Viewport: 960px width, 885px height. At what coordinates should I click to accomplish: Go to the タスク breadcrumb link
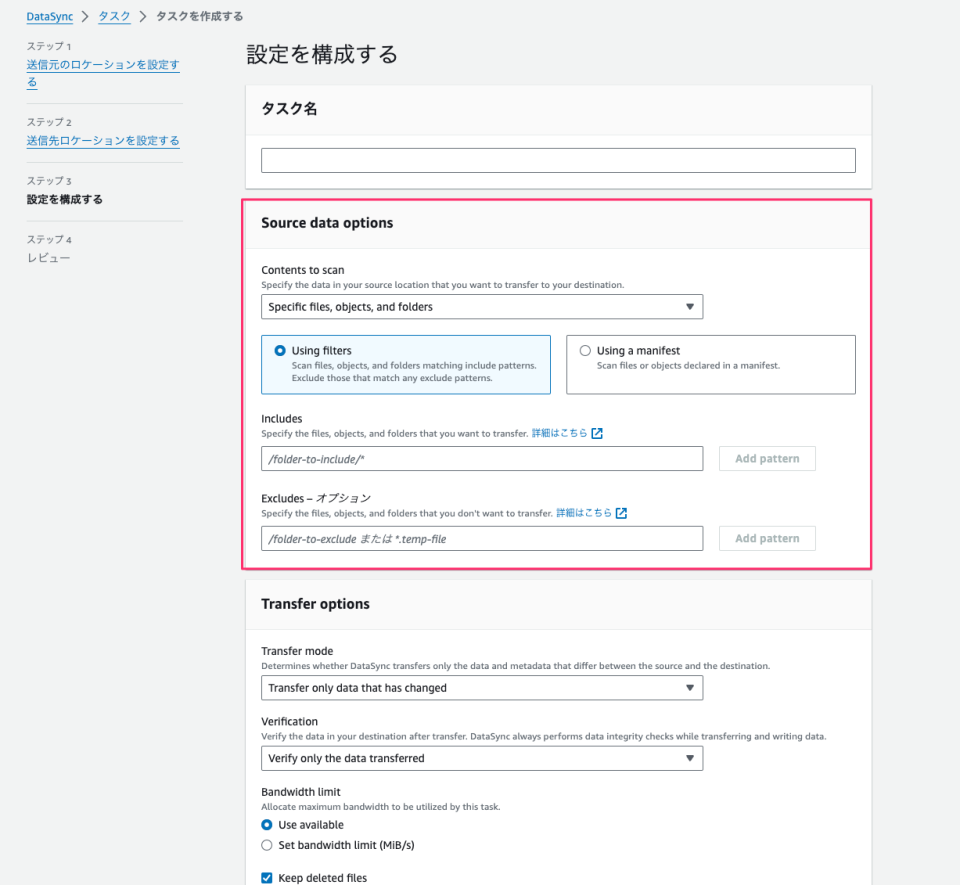(114, 17)
